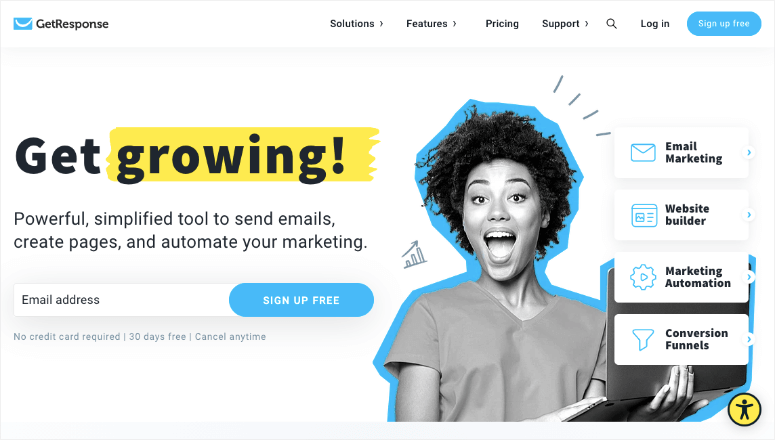Click arrow on Email Marketing card

pos(749,153)
